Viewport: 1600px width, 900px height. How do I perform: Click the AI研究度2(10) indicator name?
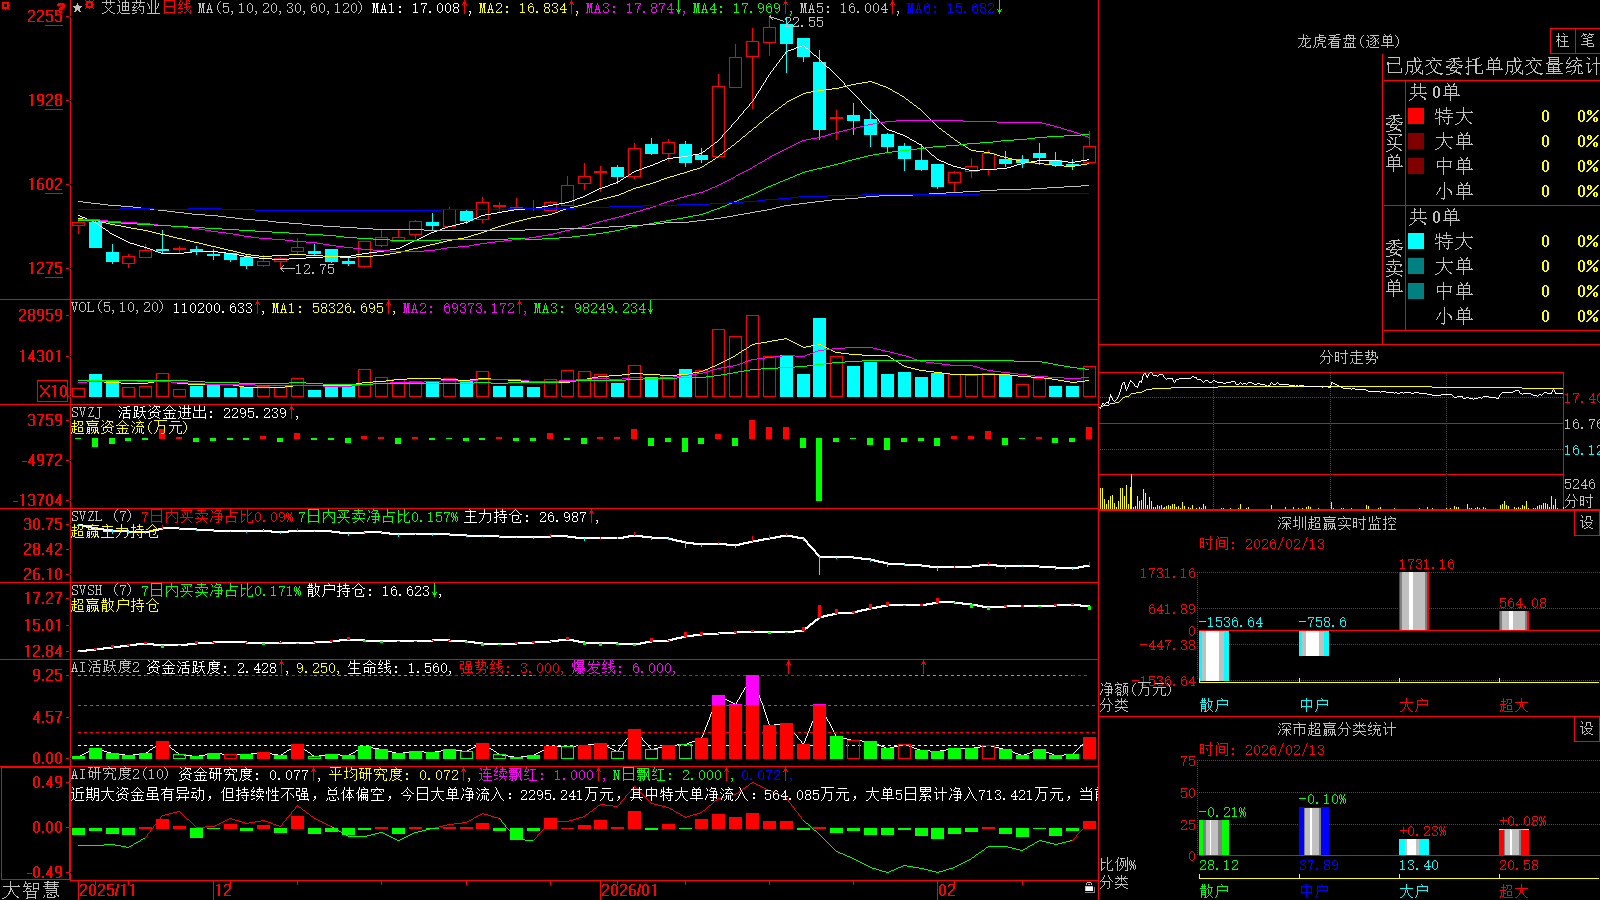120,774
